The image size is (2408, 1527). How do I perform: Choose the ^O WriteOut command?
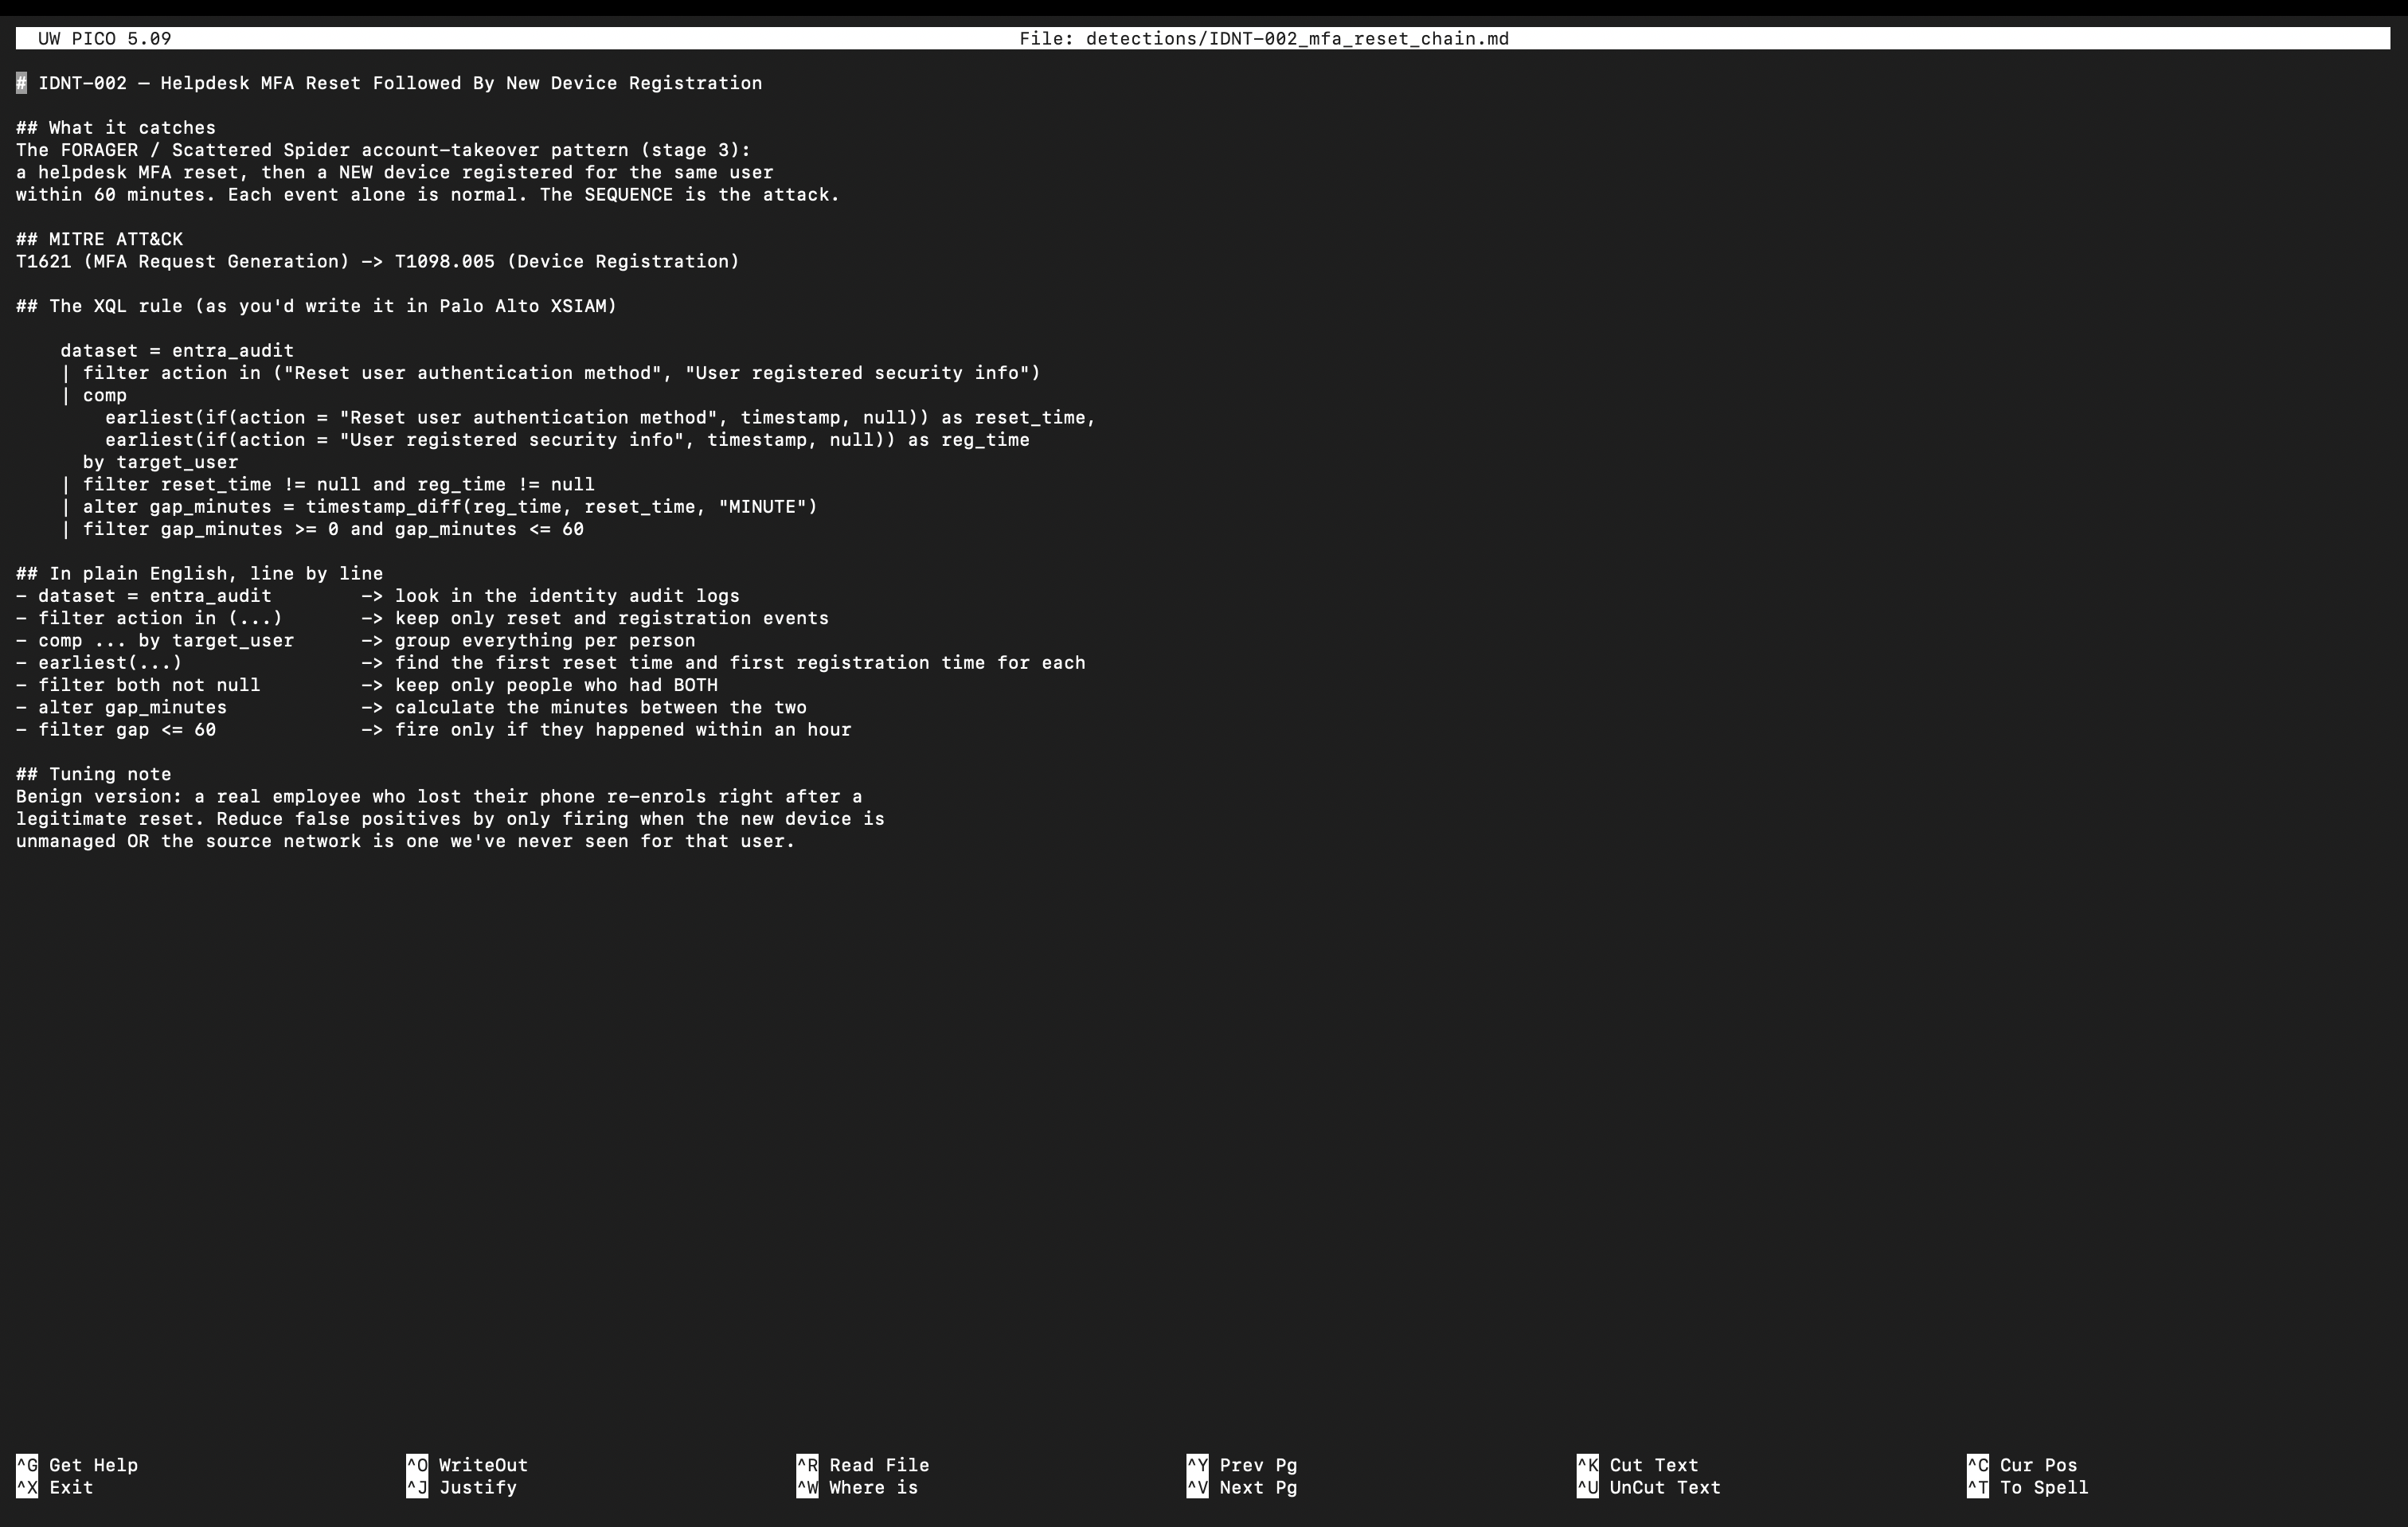[x=467, y=1465]
